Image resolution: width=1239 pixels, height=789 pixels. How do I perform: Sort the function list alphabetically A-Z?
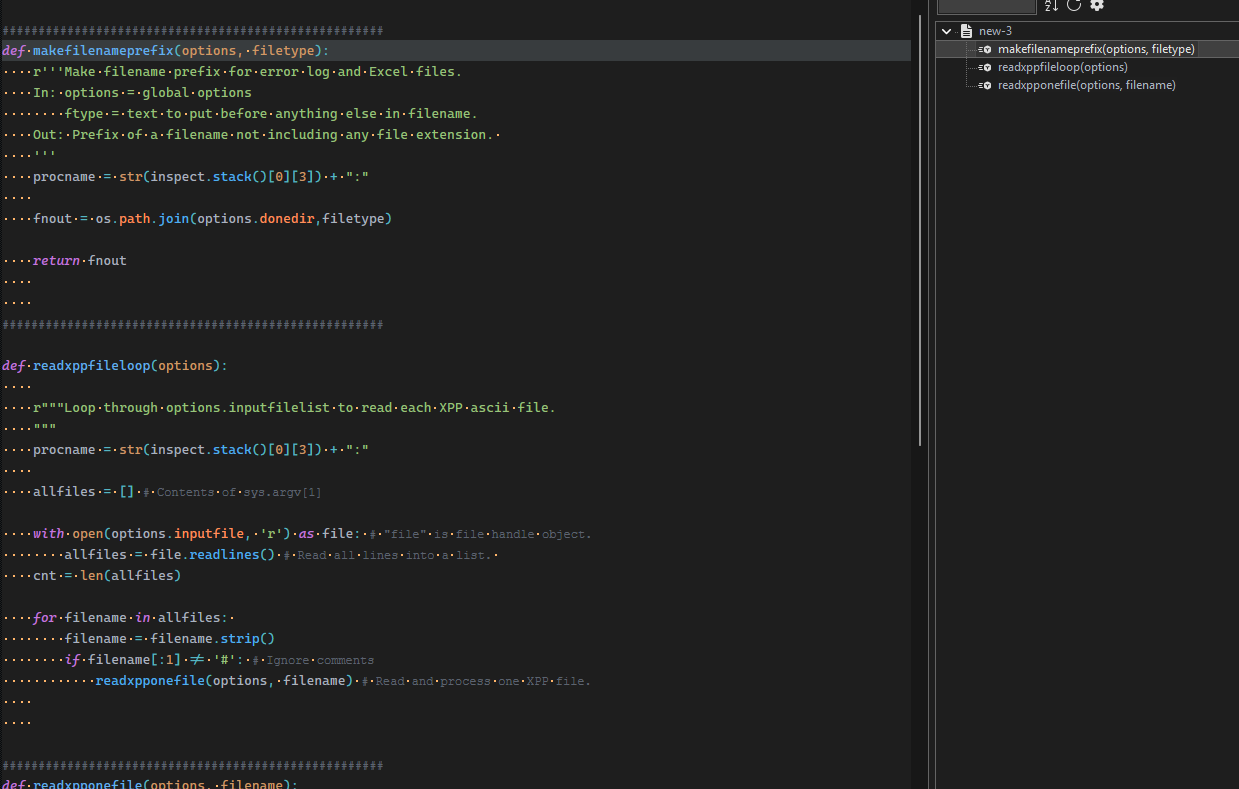click(1051, 5)
